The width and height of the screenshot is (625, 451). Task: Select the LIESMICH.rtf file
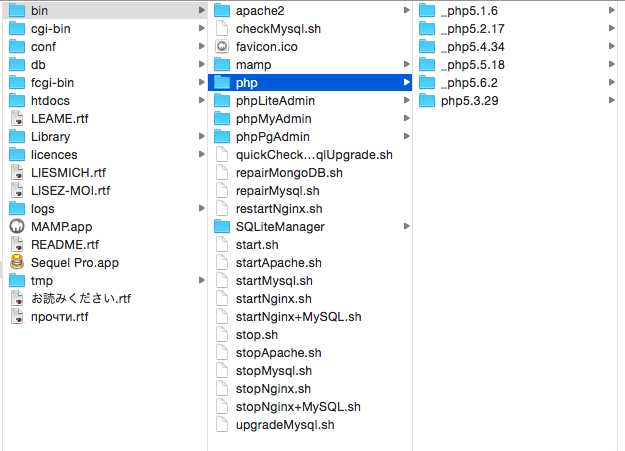(x=68, y=173)
